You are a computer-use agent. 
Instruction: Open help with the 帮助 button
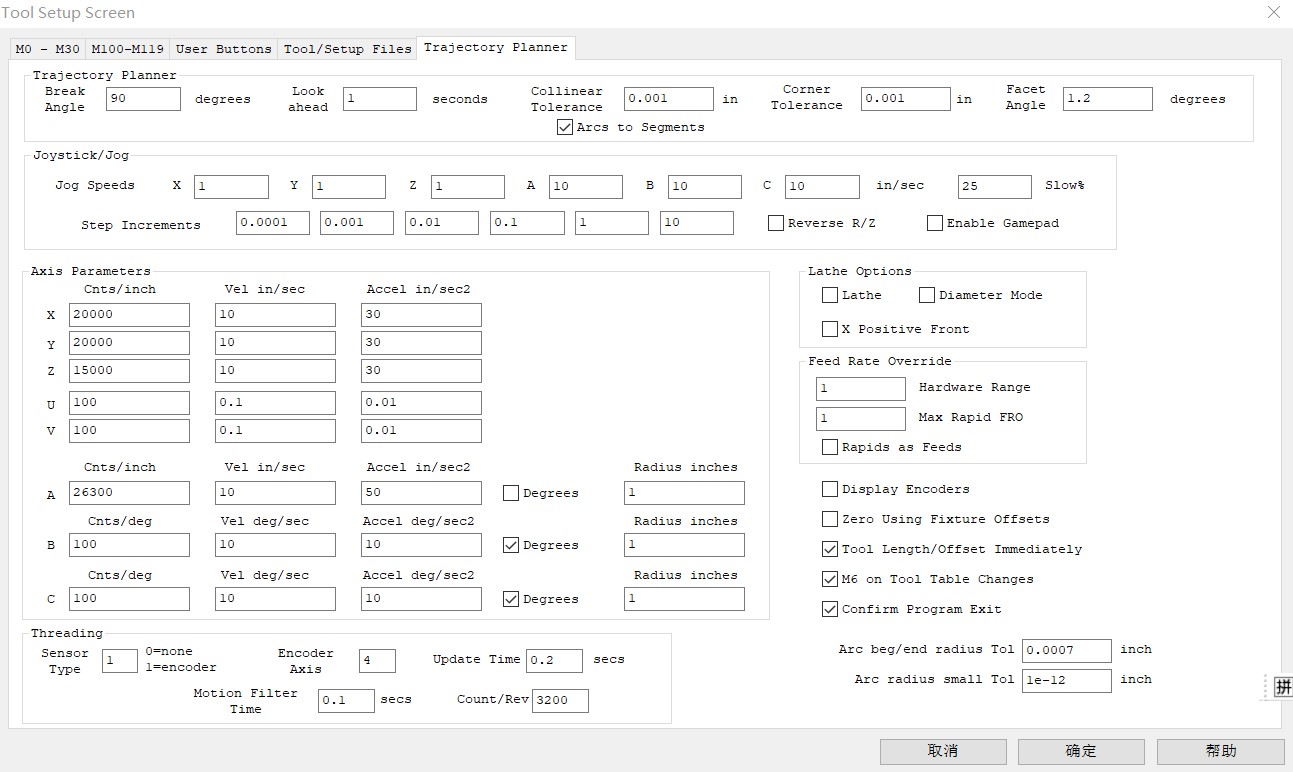[1220, 751]
